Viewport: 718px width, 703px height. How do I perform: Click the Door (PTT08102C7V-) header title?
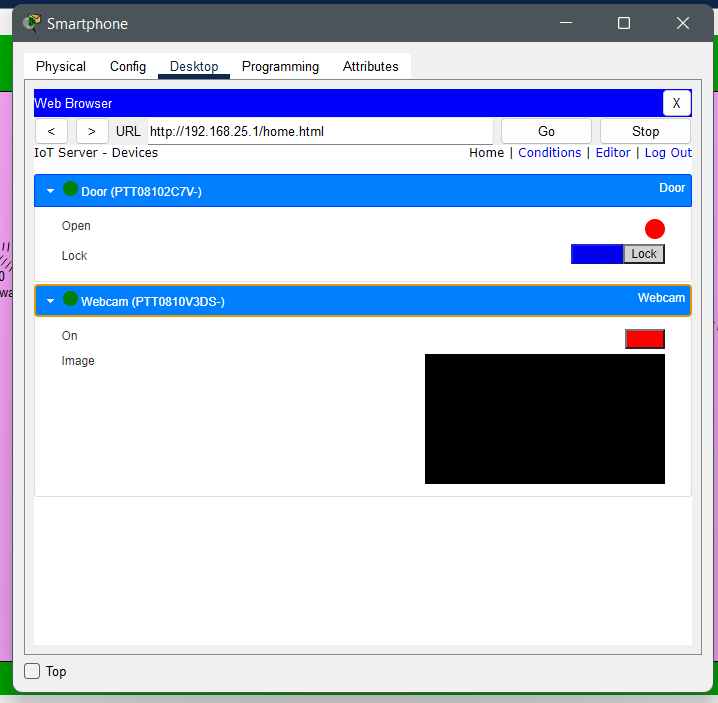(x=141, y=191)
